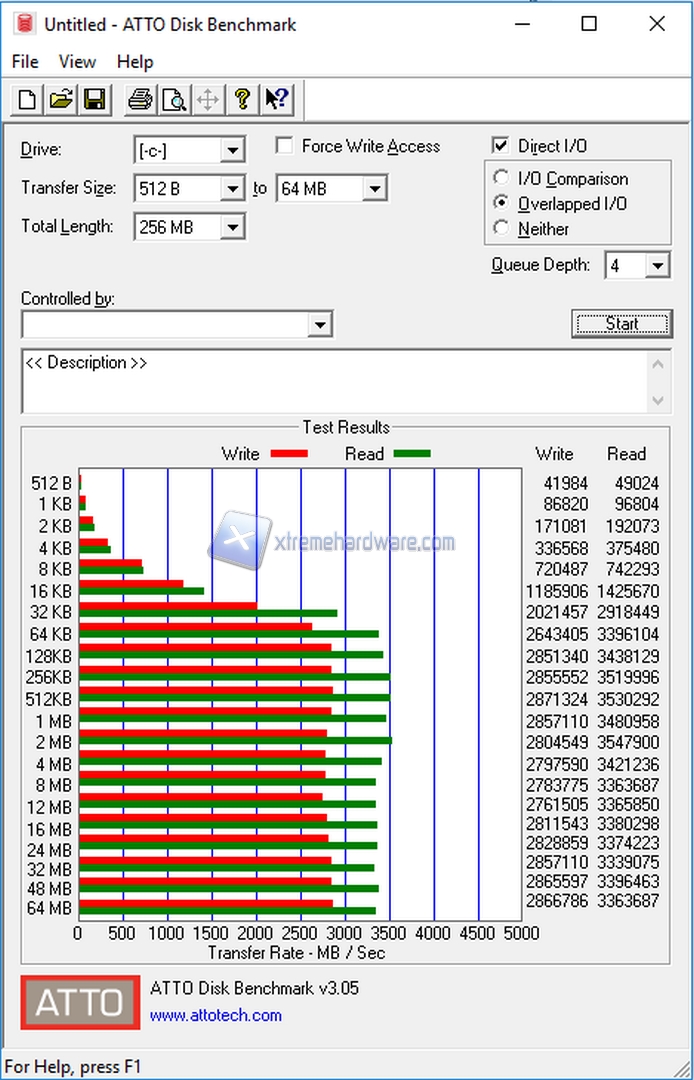Click the context help arrow icon

click(275, 99)
